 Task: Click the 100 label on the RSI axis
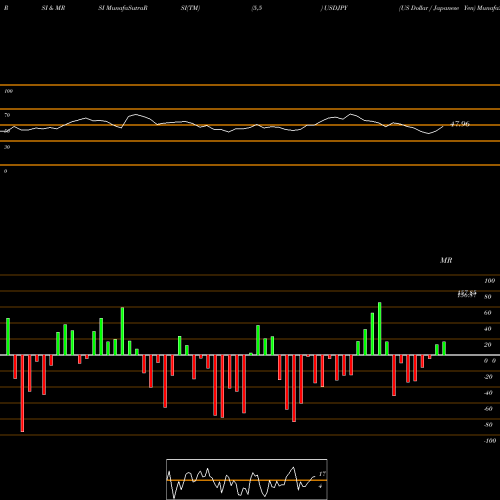click(8, 91)
